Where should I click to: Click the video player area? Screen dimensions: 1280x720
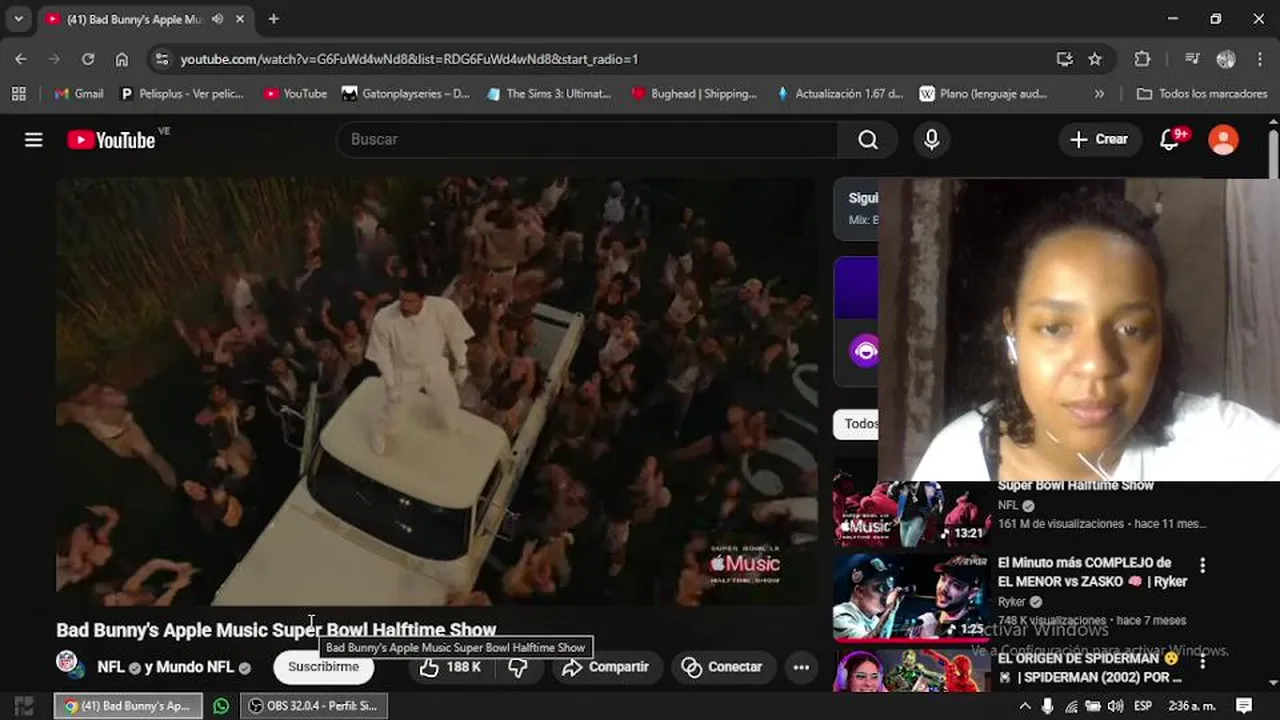tap(437, 391)
